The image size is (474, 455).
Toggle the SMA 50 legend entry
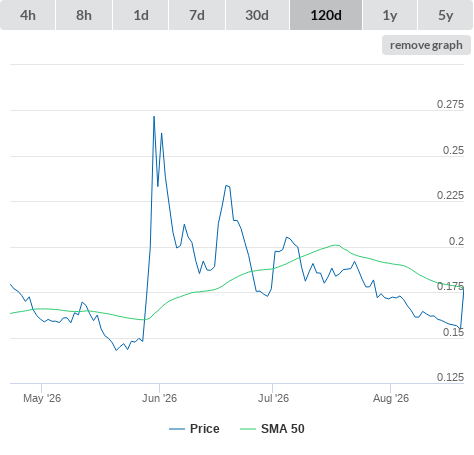coord(283,429)
